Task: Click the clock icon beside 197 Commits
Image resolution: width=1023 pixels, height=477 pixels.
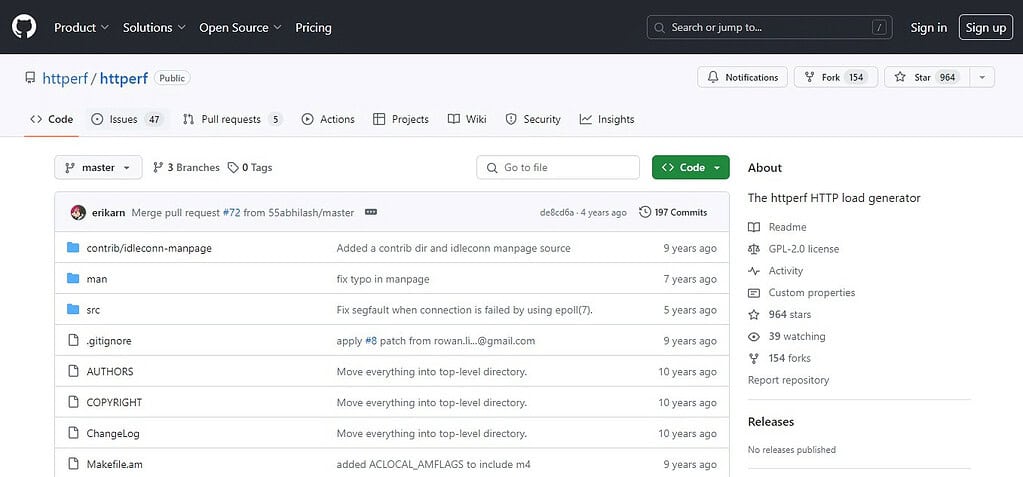Action: (x=645, y=212)
